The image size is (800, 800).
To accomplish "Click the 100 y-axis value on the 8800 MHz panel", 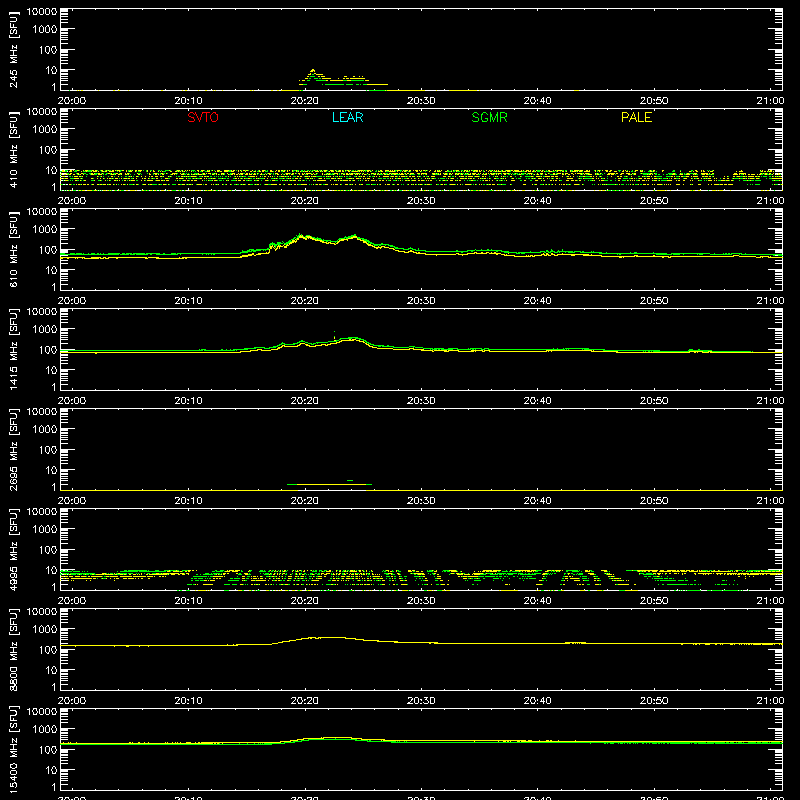I will (48, 650).
